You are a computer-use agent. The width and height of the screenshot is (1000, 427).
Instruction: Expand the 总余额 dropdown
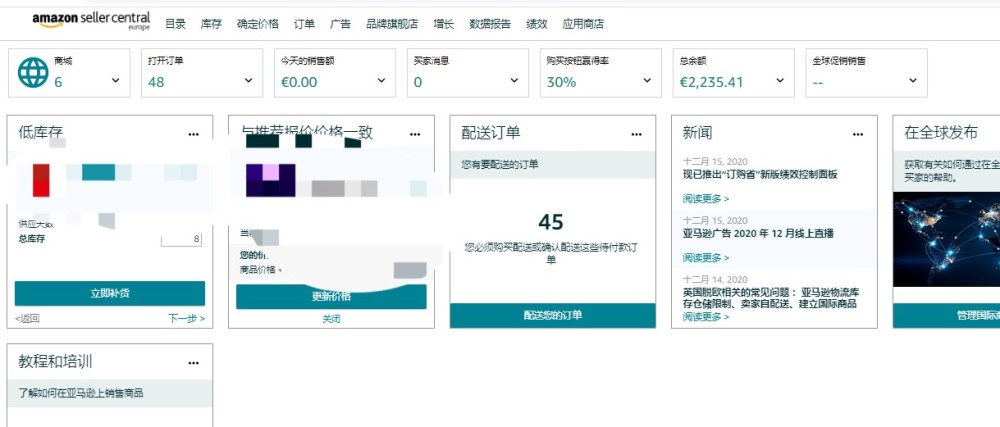pos(780,80)
